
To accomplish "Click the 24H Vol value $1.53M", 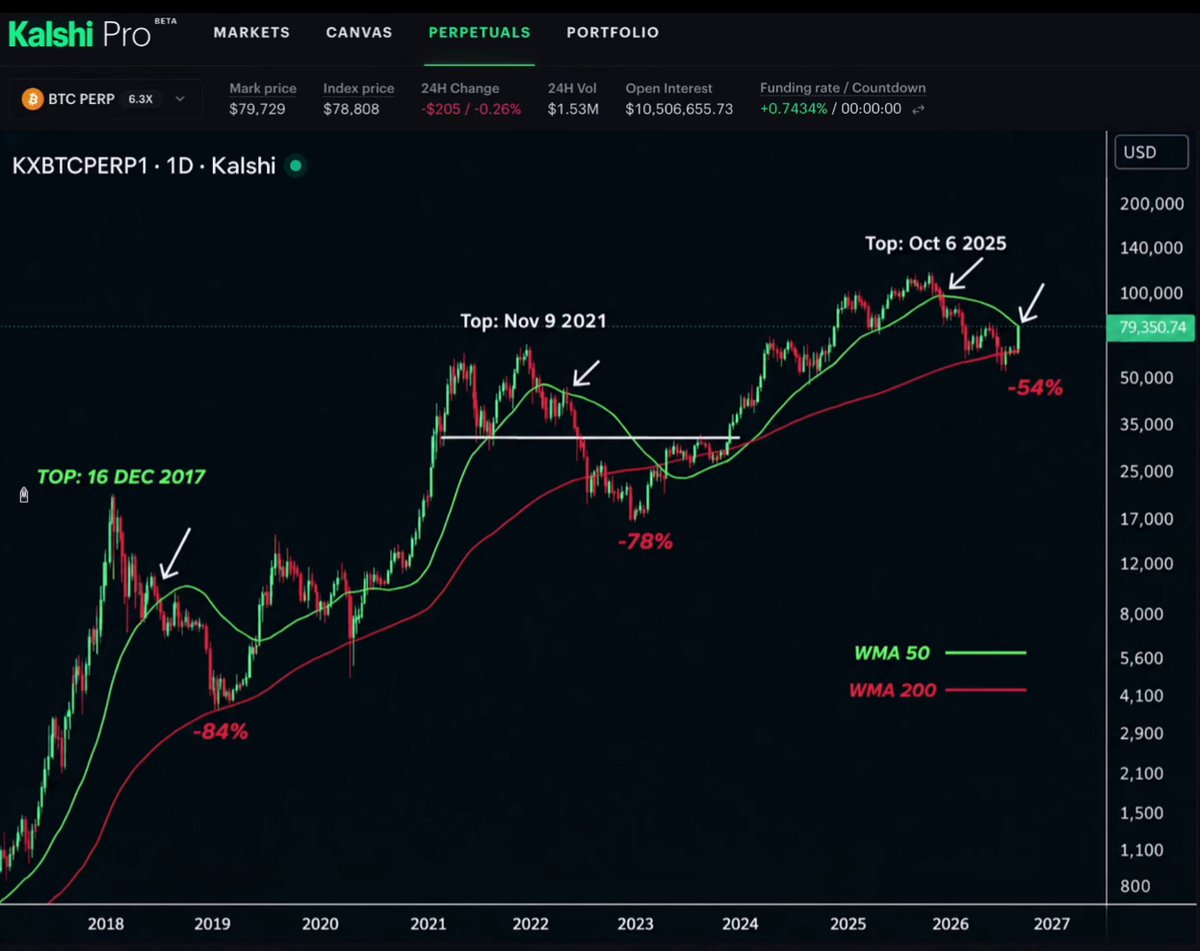I will 573,109.
